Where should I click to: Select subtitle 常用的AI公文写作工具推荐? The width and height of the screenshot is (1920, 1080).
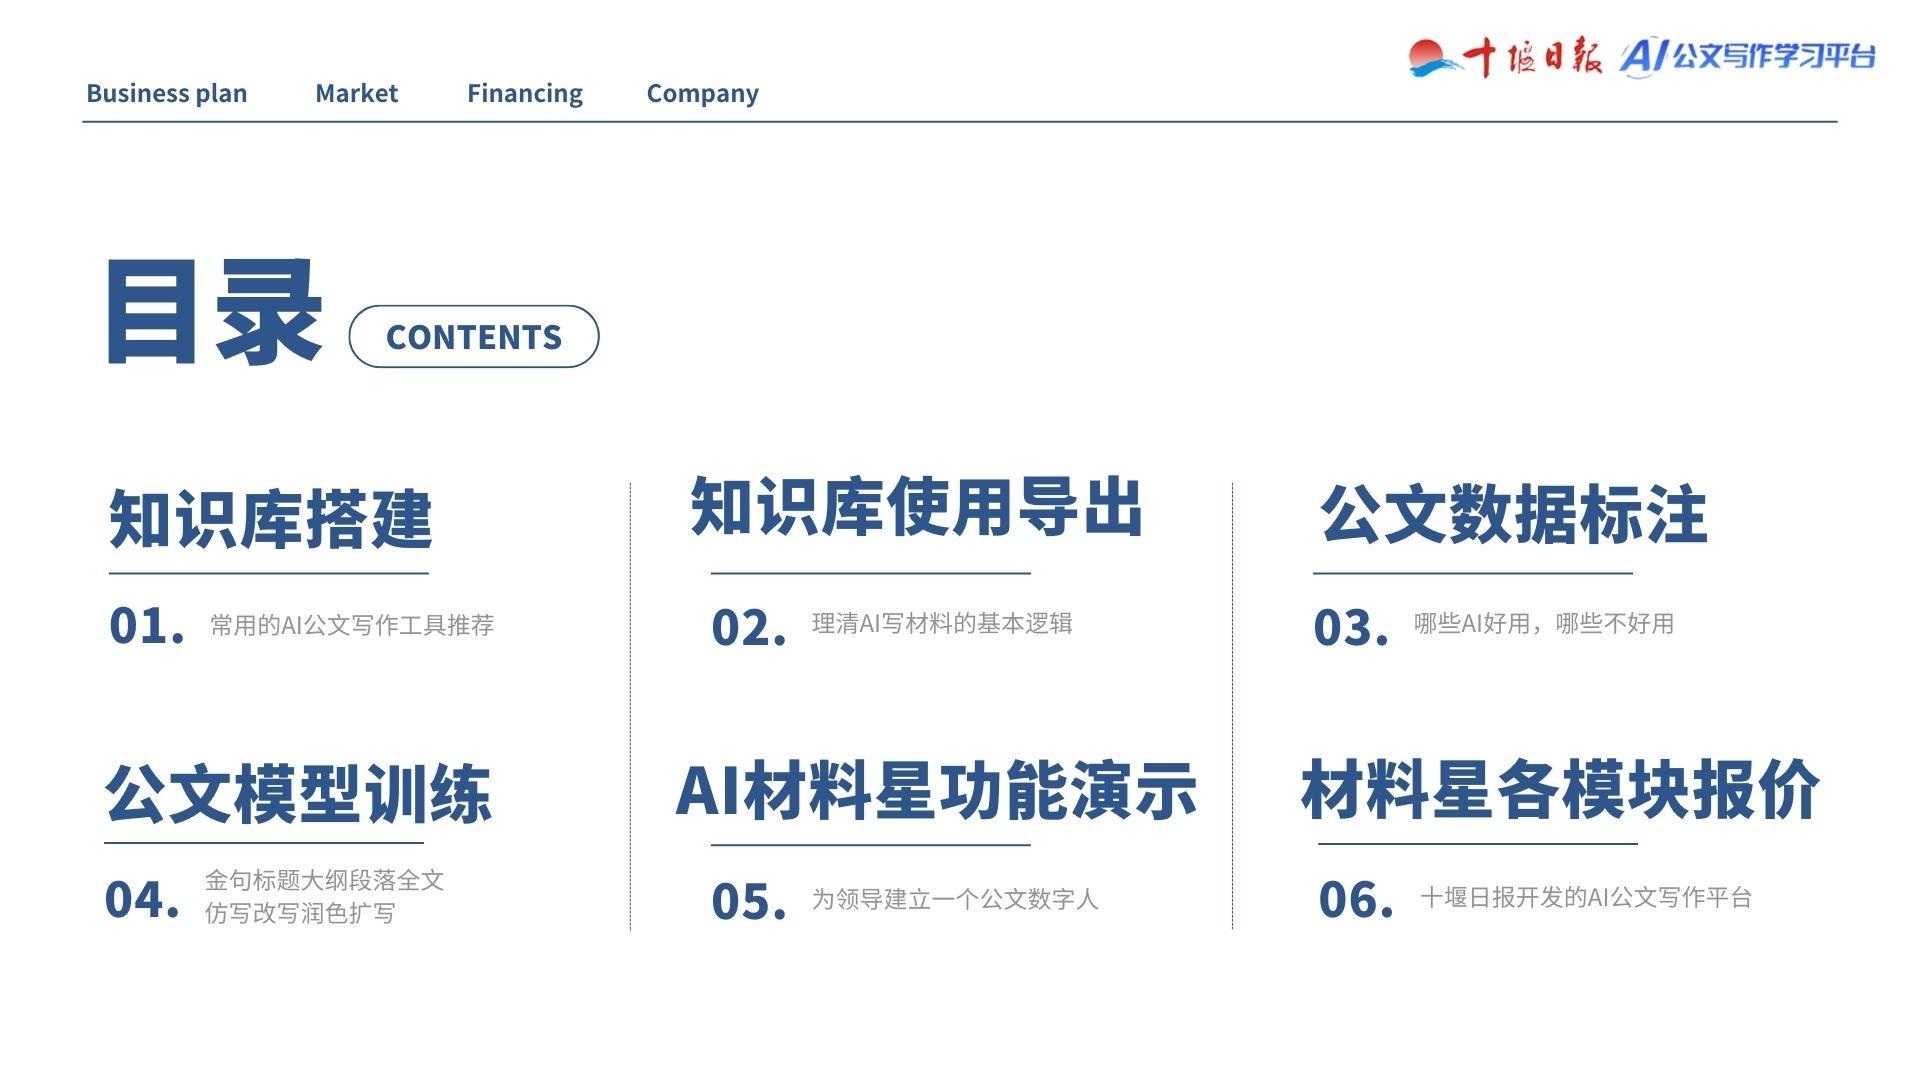[352, 625]
